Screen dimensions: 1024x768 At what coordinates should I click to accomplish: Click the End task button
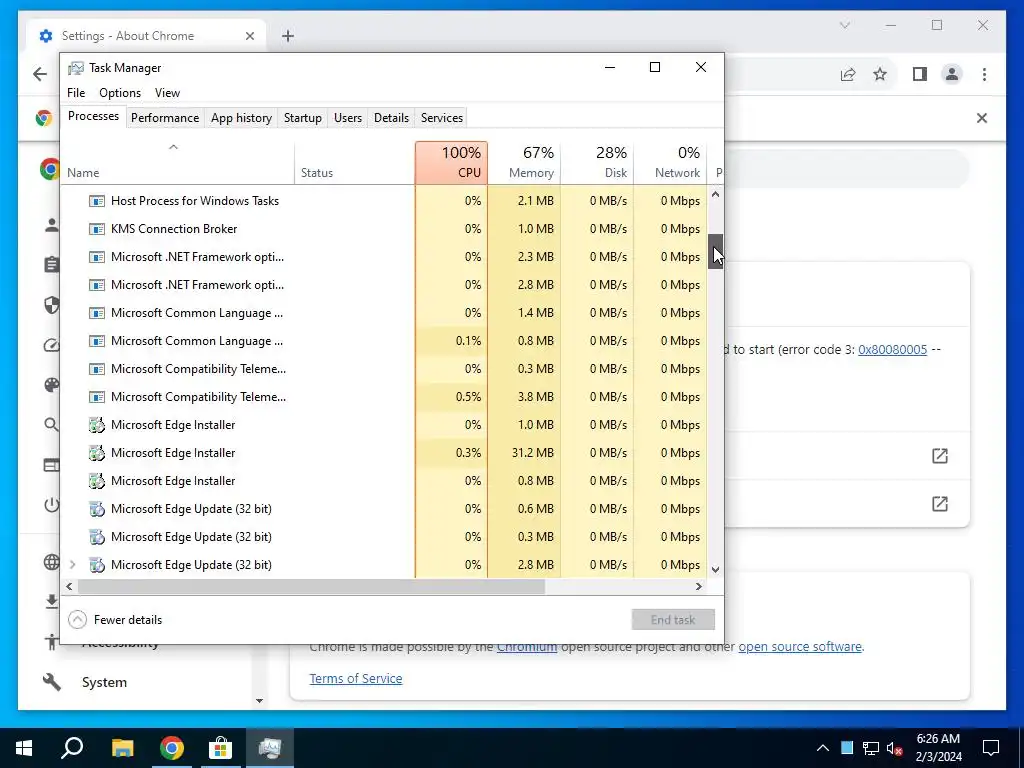pyautogui.click(x=673, y=620)
